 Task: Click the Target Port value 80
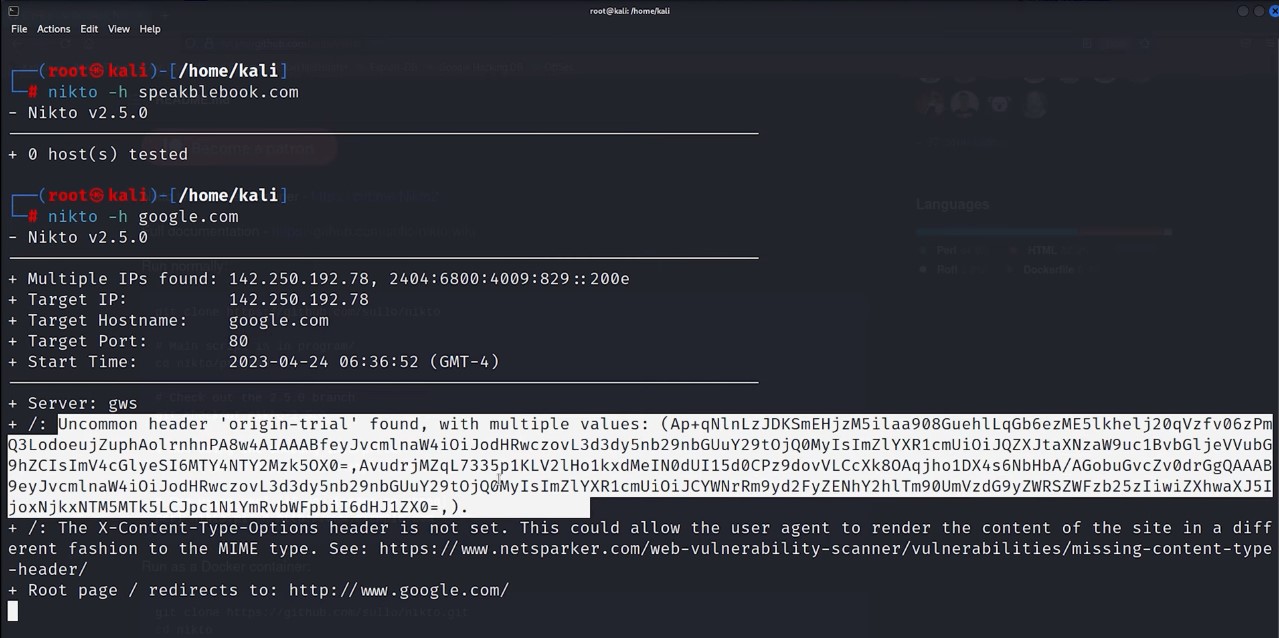pos(238,341)
